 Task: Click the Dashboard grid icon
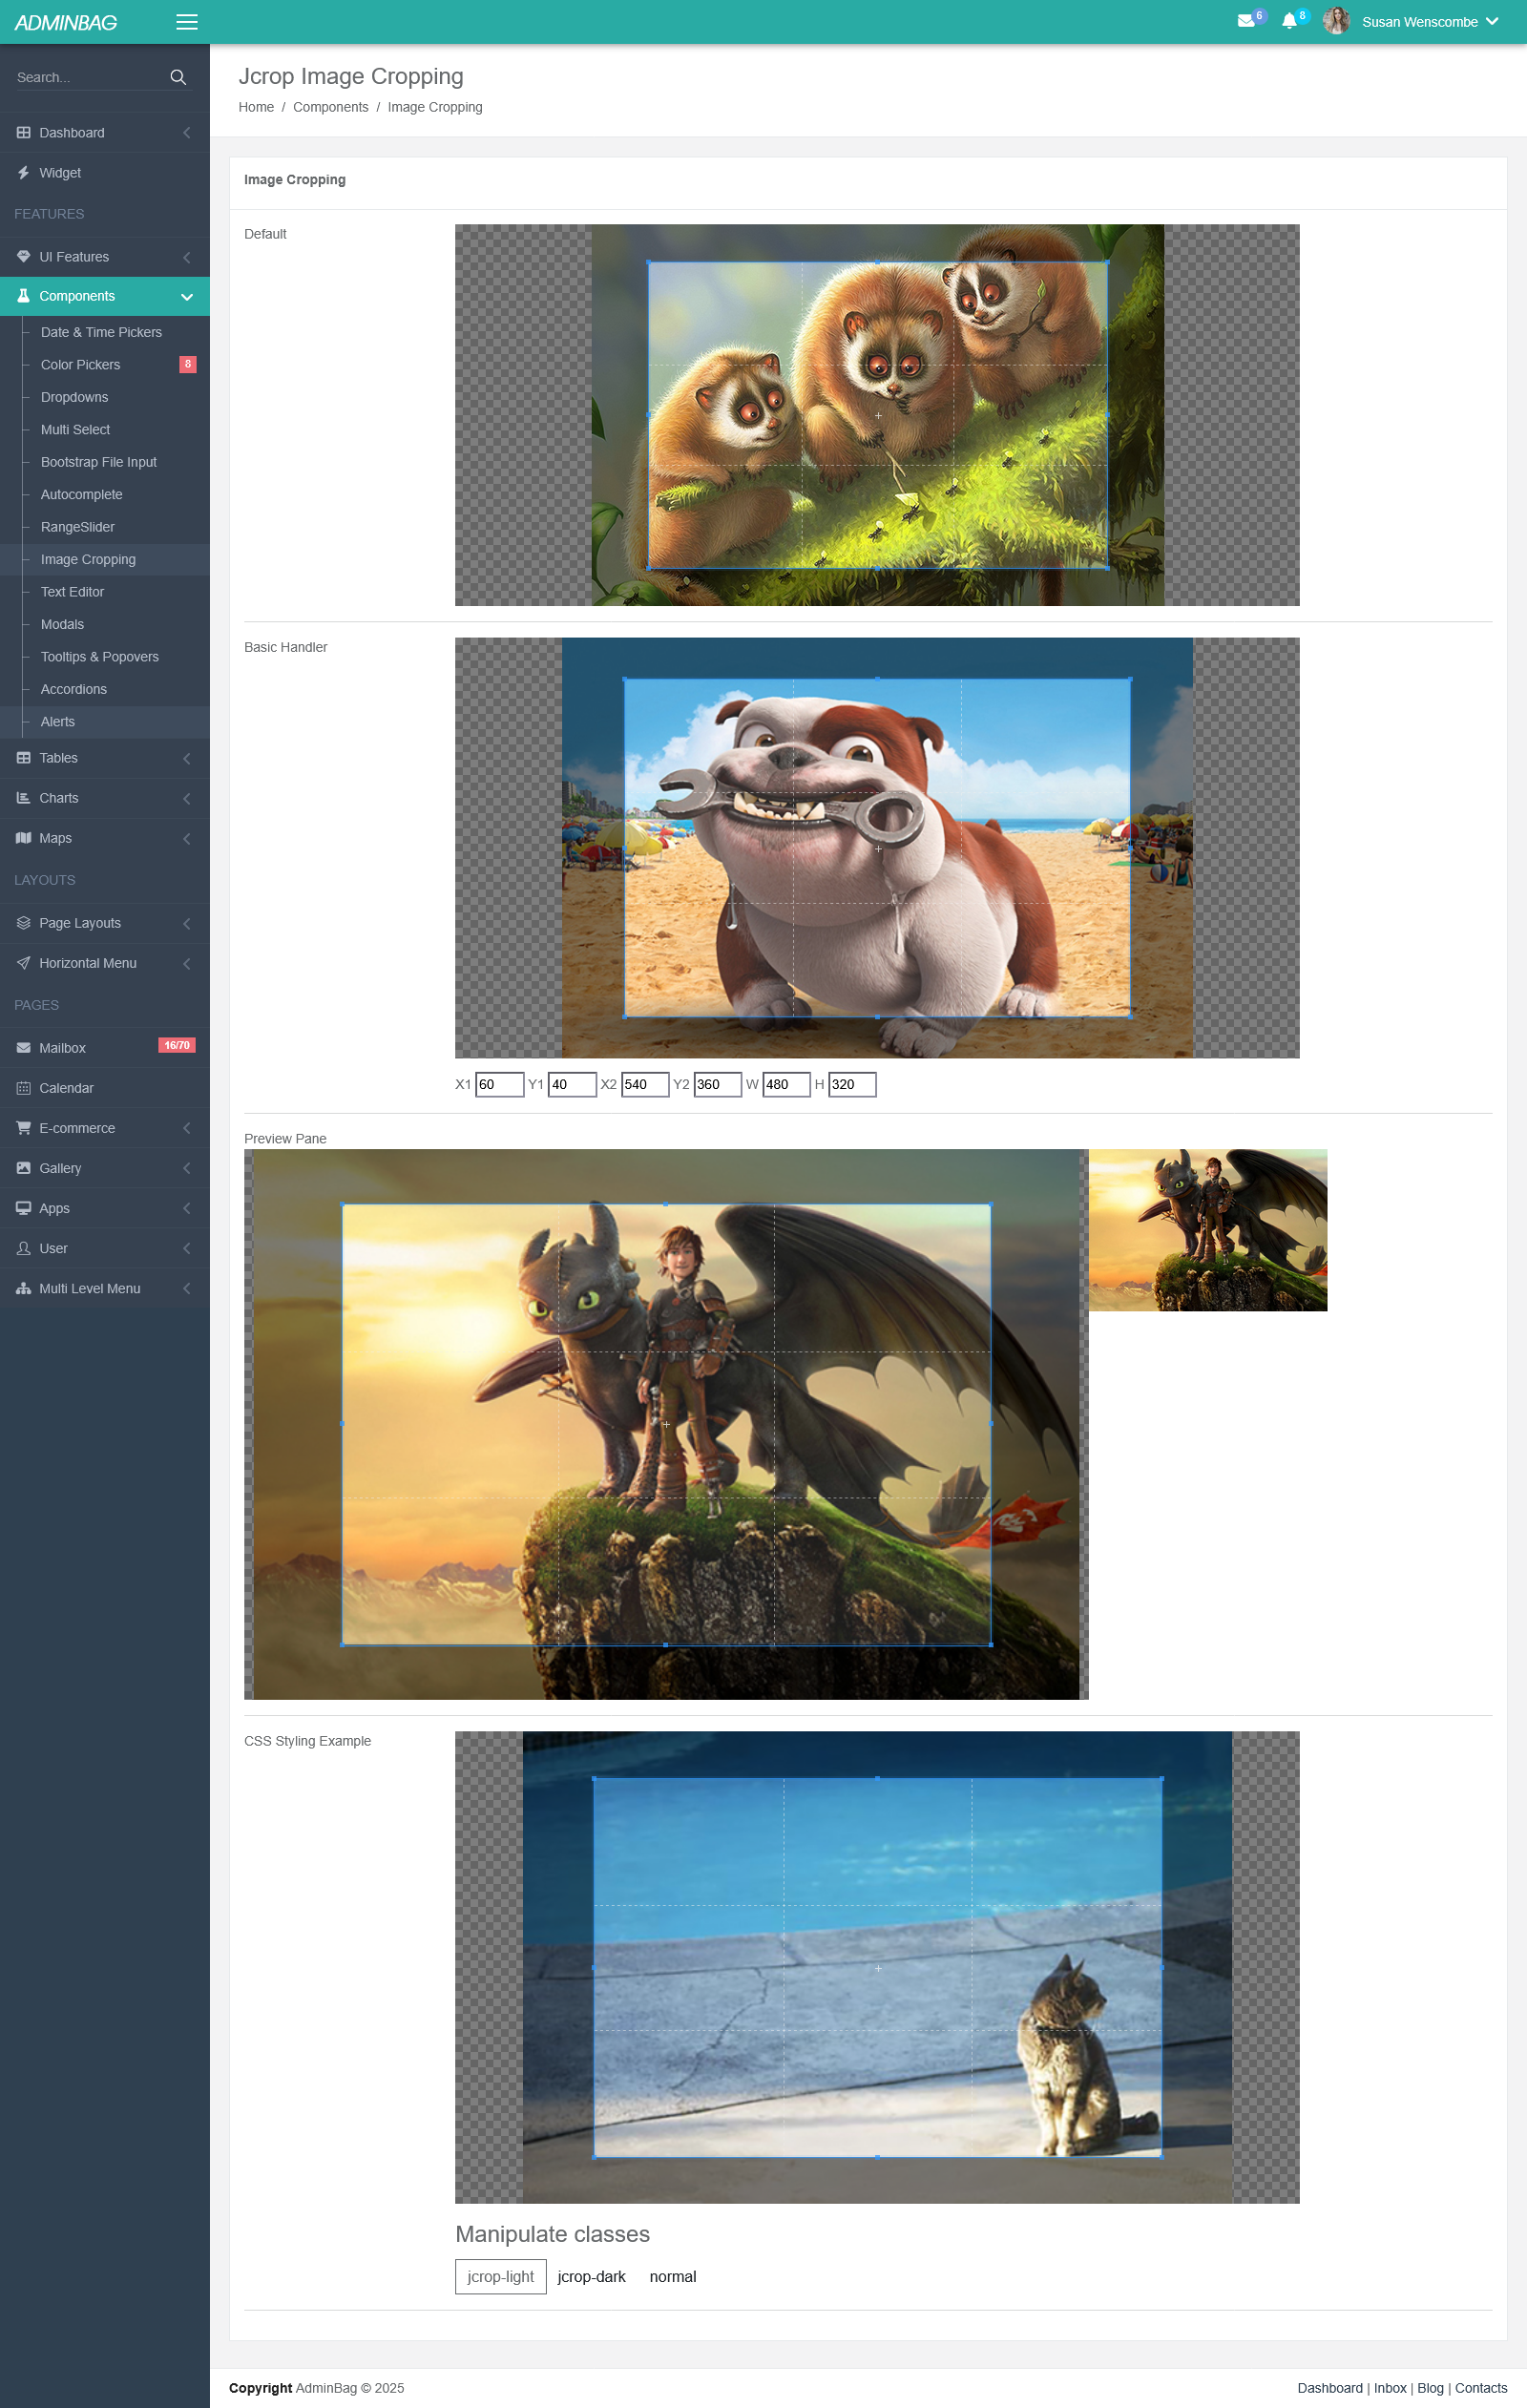[23, 133]
